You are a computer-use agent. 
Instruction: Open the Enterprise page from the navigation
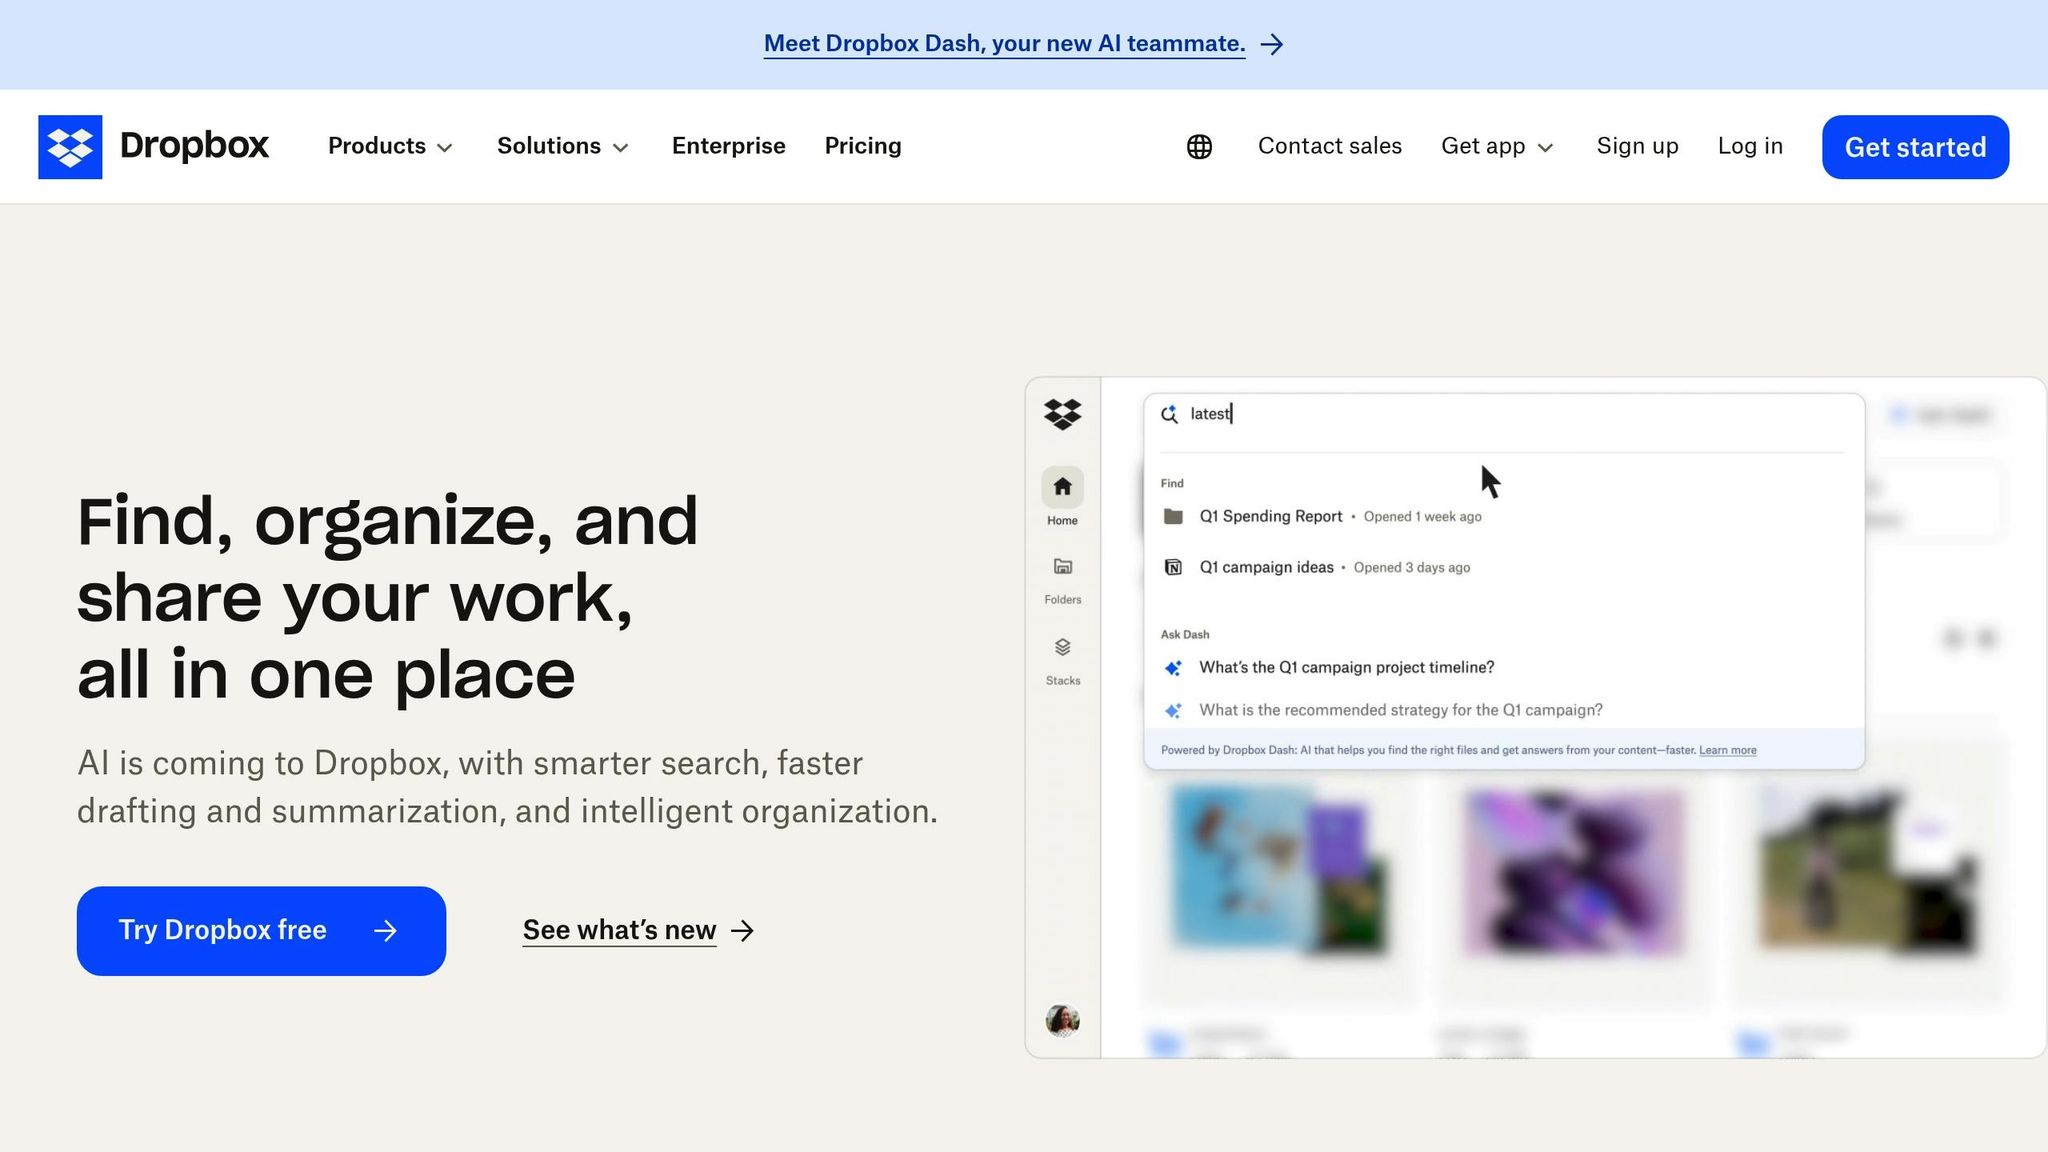(728, 146)
